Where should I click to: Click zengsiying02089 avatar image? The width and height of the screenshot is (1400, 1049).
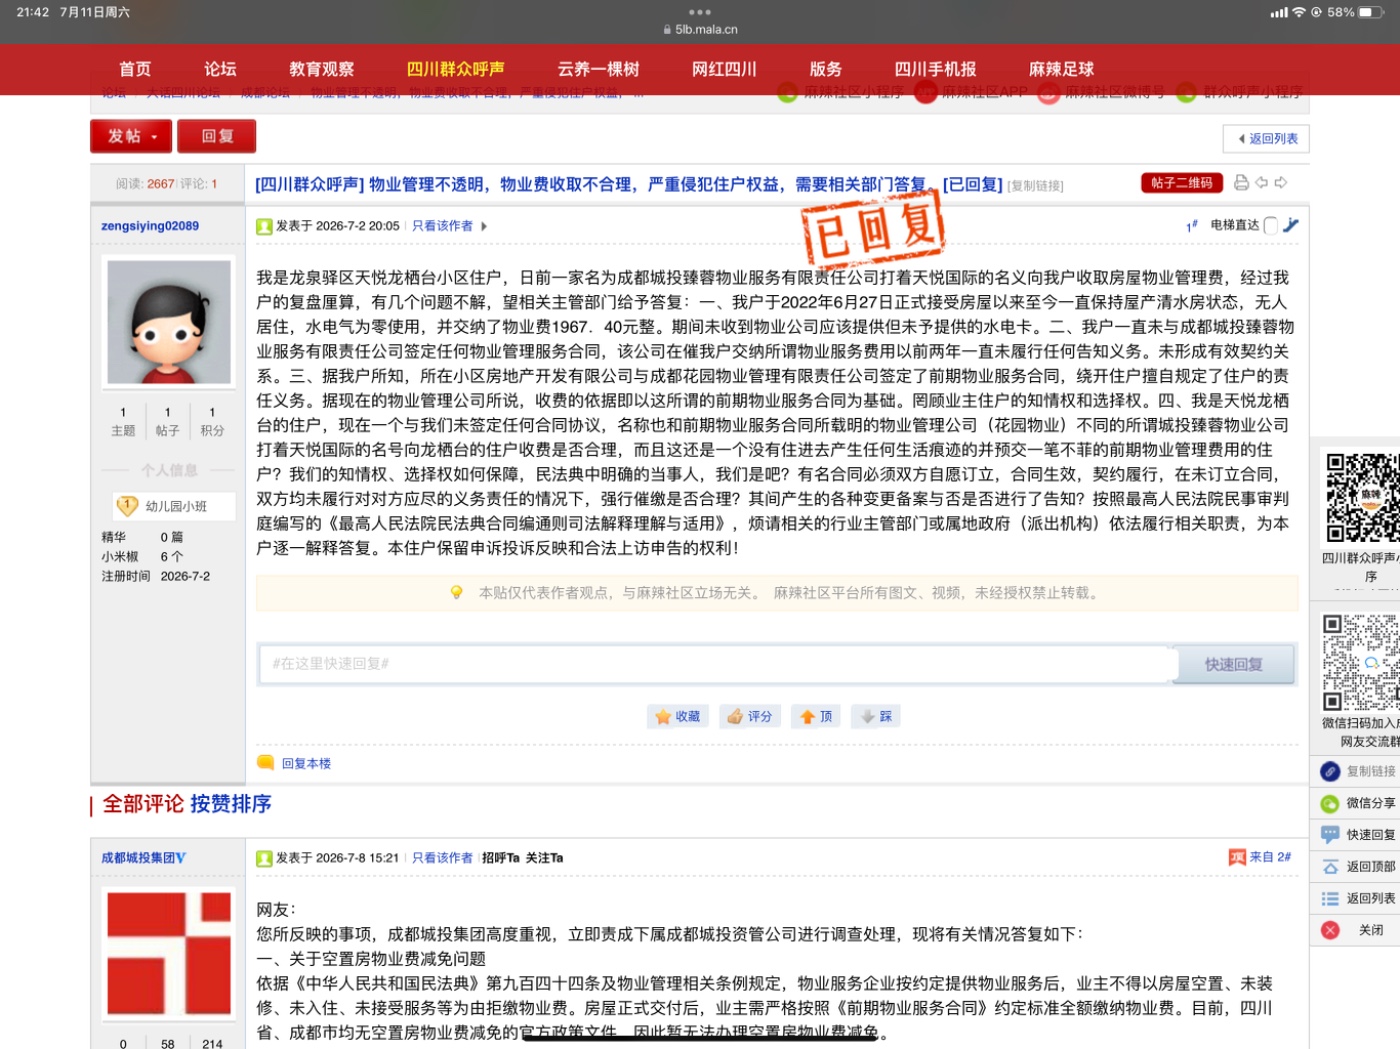[x=169, y=322]
